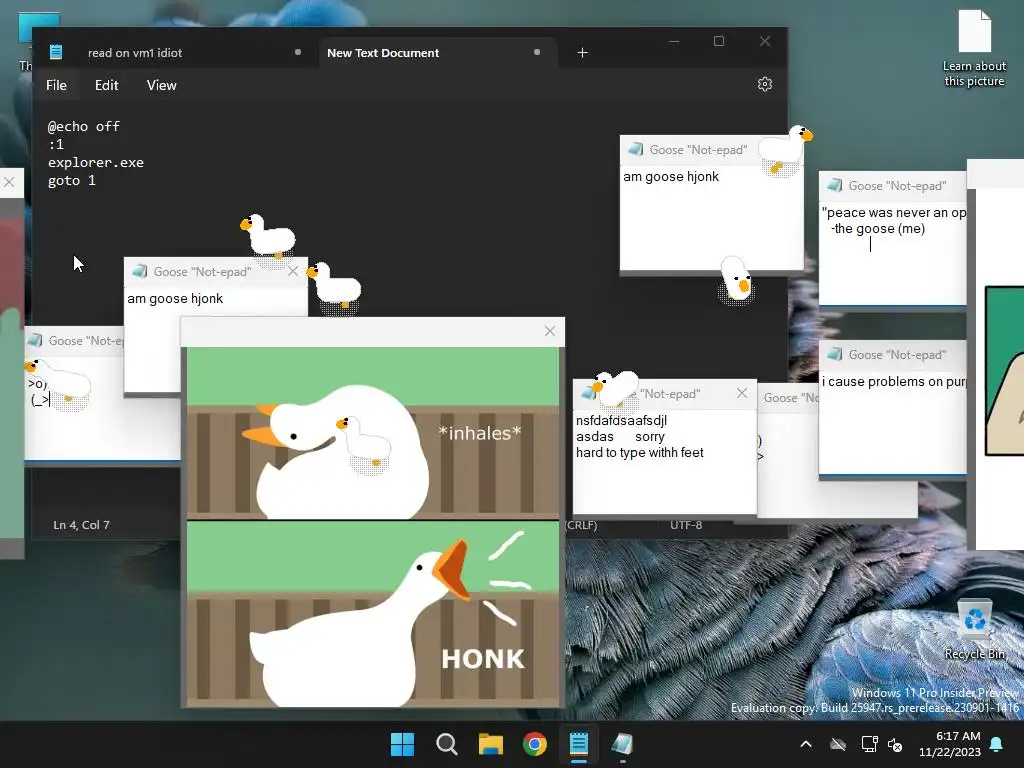Screen dimensions: 1024x768
Task: Close the 'hard to type withh feet' Not-epad
Action: click(742, 393)
